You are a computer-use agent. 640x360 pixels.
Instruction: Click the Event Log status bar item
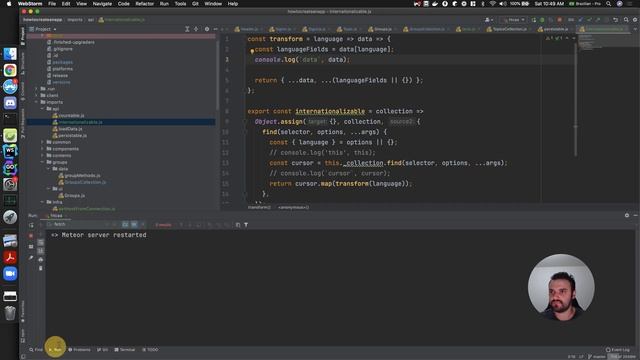coord(618,350)
